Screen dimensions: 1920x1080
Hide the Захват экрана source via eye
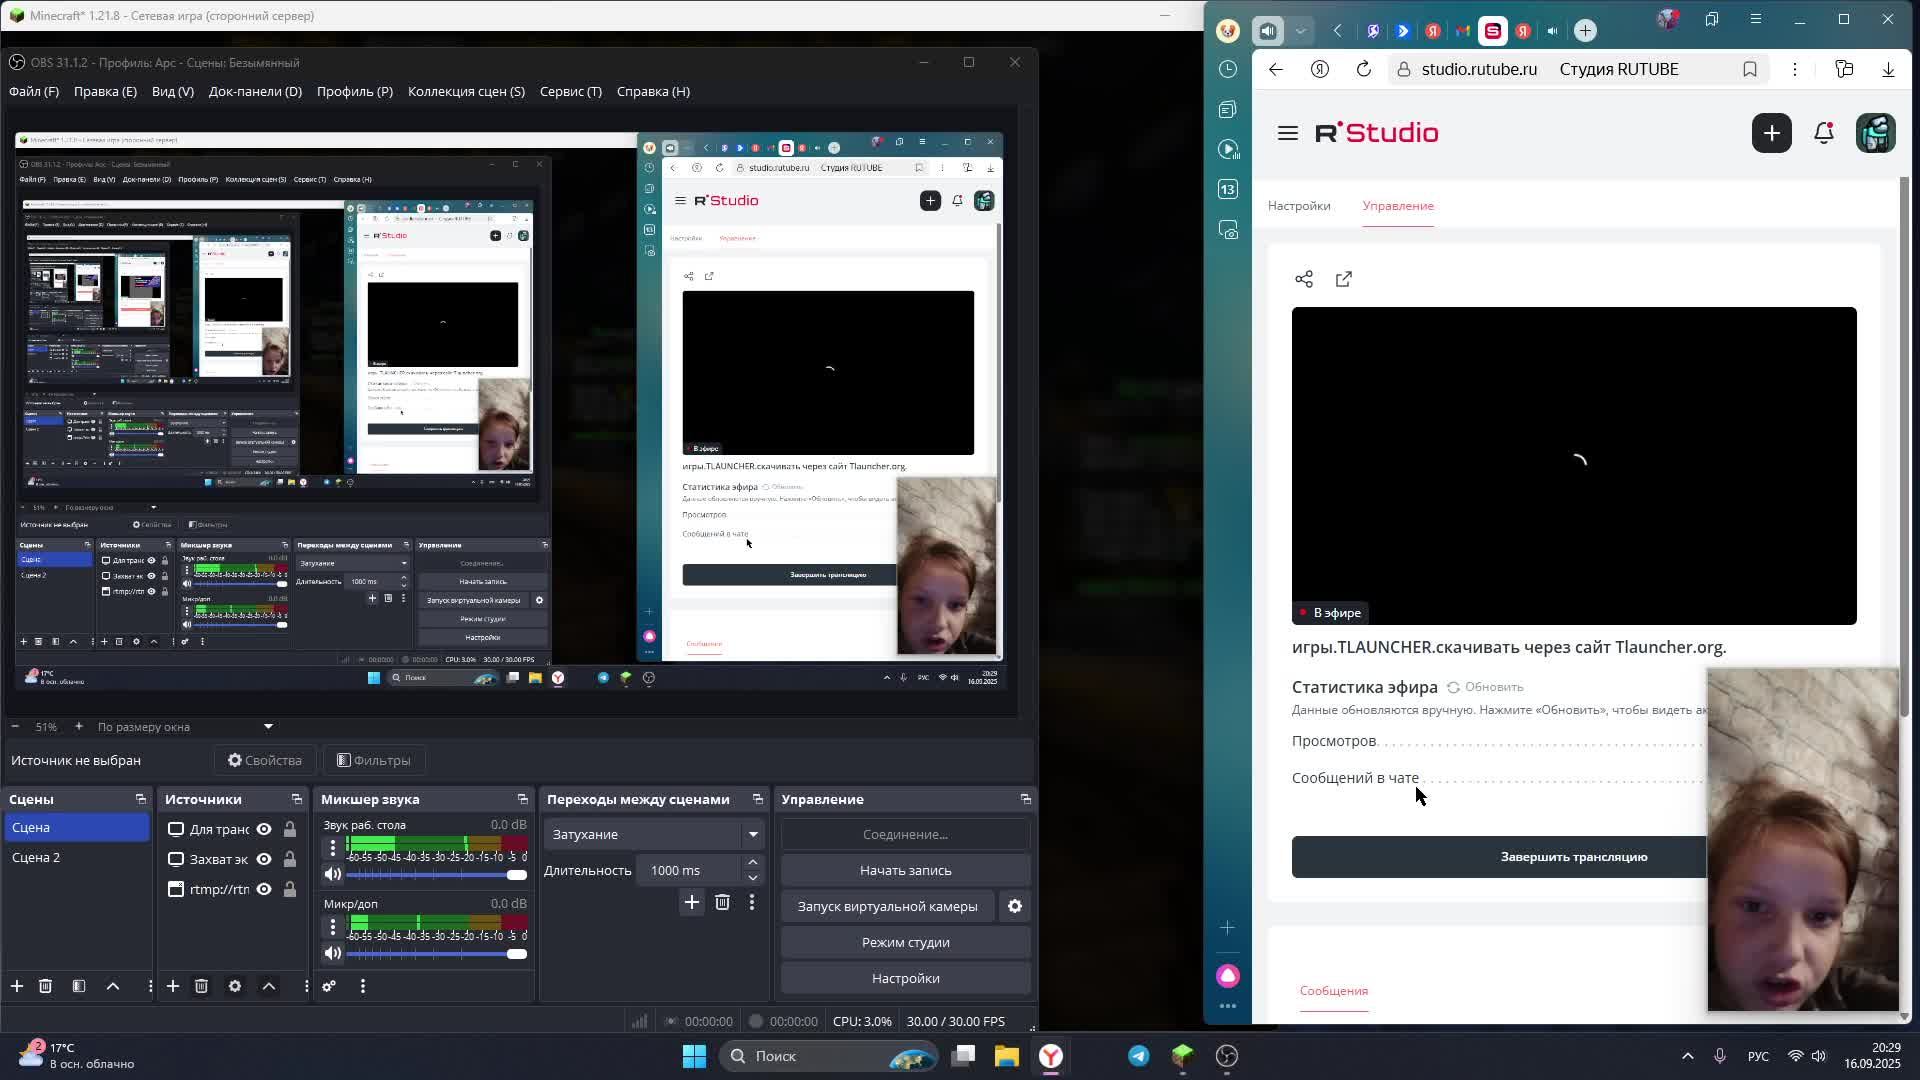[264, 859]
